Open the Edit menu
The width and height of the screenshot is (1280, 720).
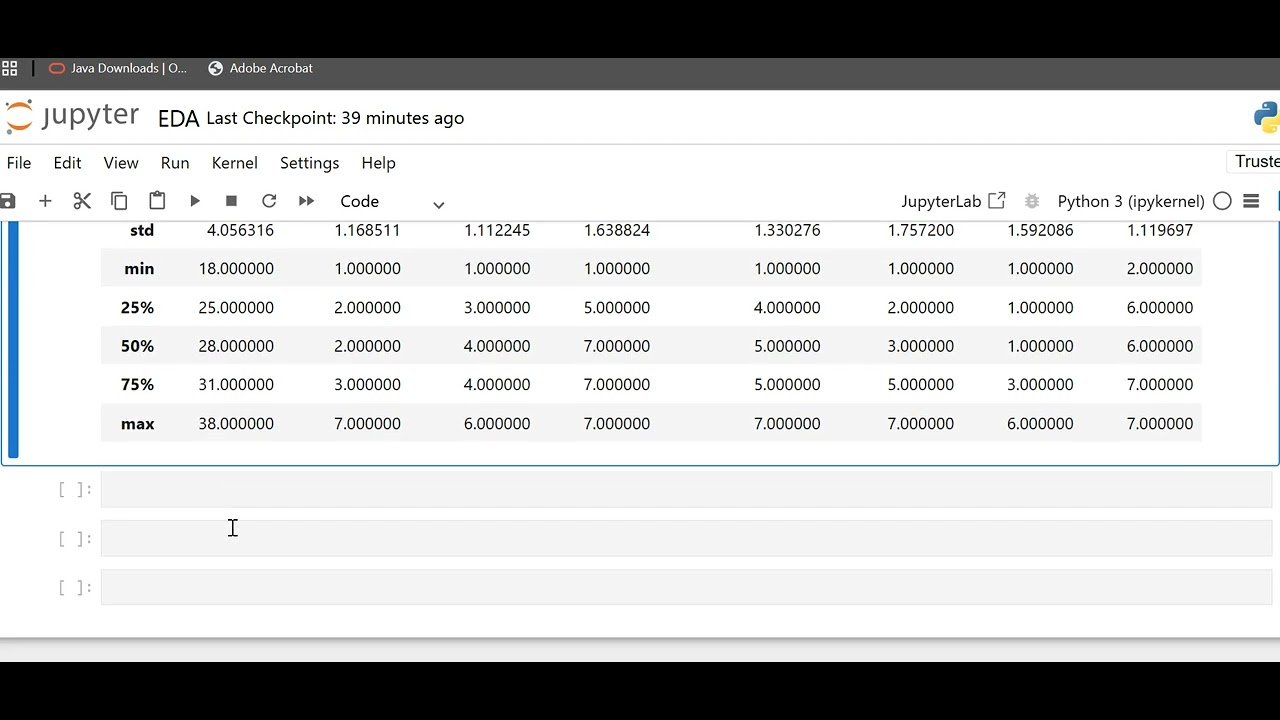click(67, 163)
